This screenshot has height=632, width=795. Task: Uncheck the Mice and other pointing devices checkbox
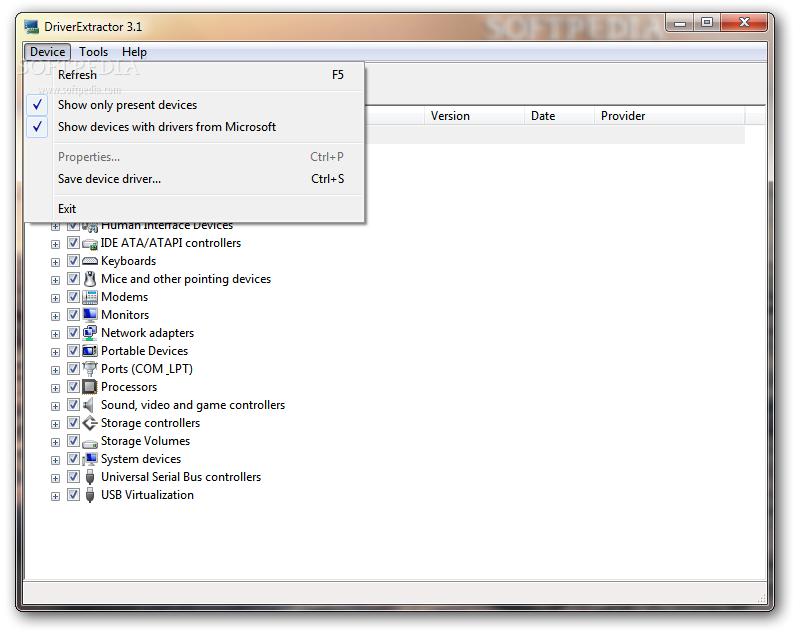pos(73,279)
